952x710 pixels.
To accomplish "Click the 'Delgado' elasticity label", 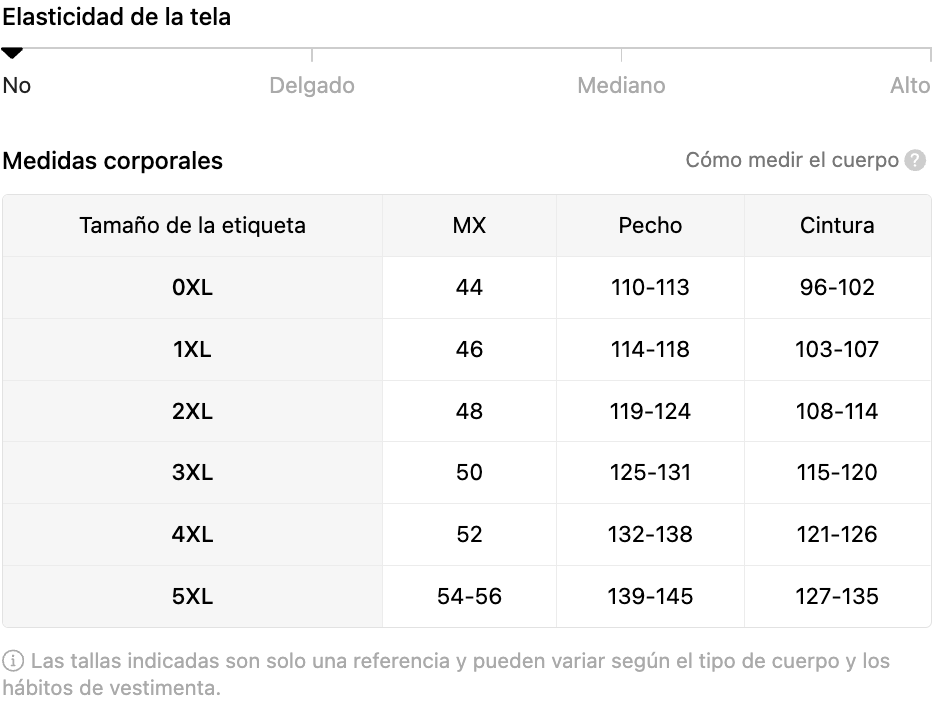I will point(312,86).
